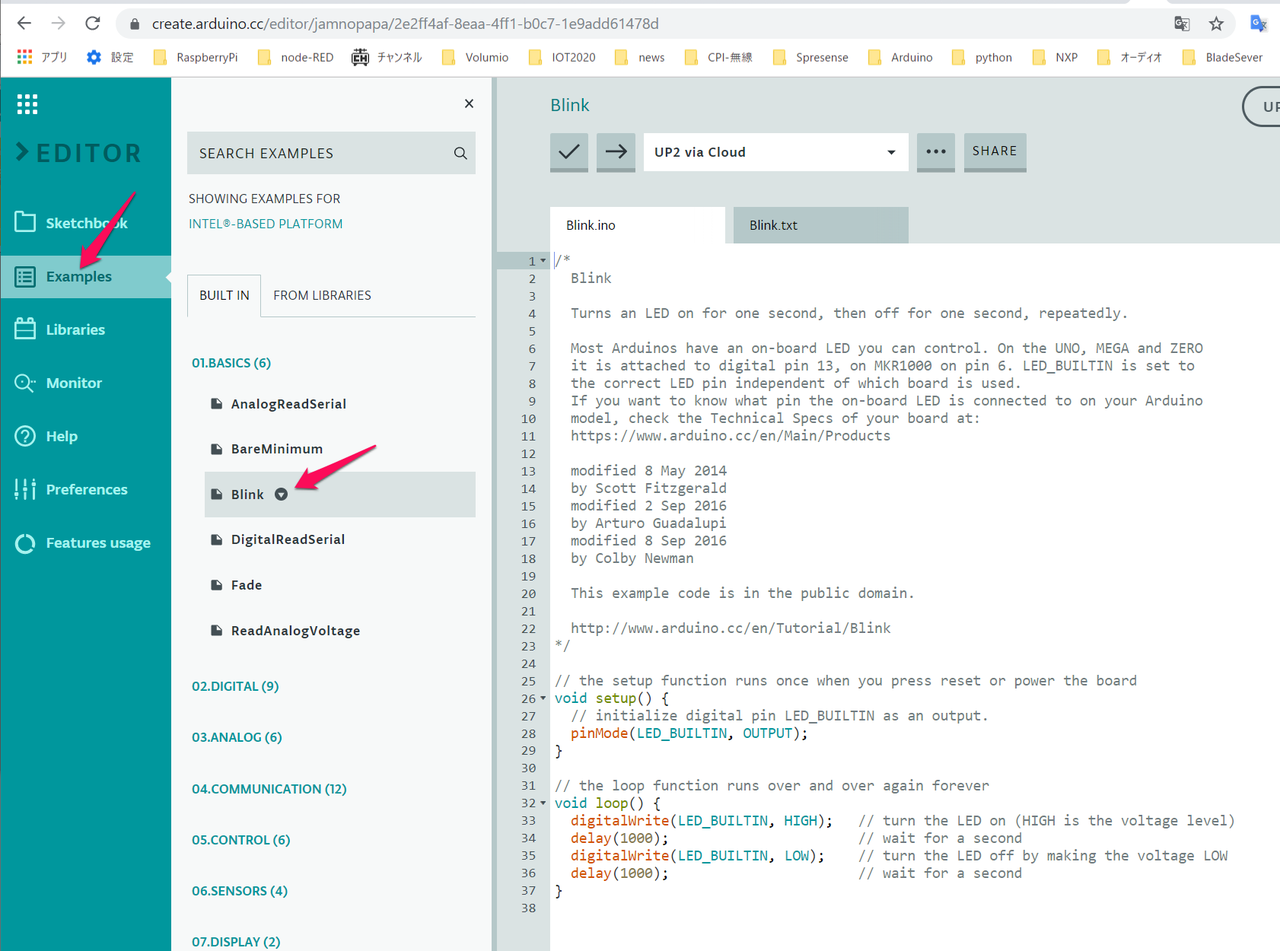Open Features usage in sidebar
Image resolution: width=1280 pixels, height=951 pixels.
[x=98, y=543]
